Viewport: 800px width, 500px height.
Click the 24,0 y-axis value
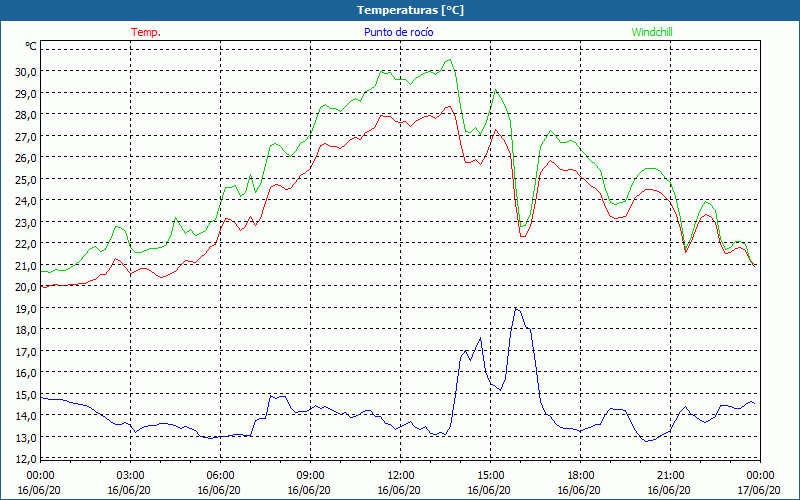[26, 201]
